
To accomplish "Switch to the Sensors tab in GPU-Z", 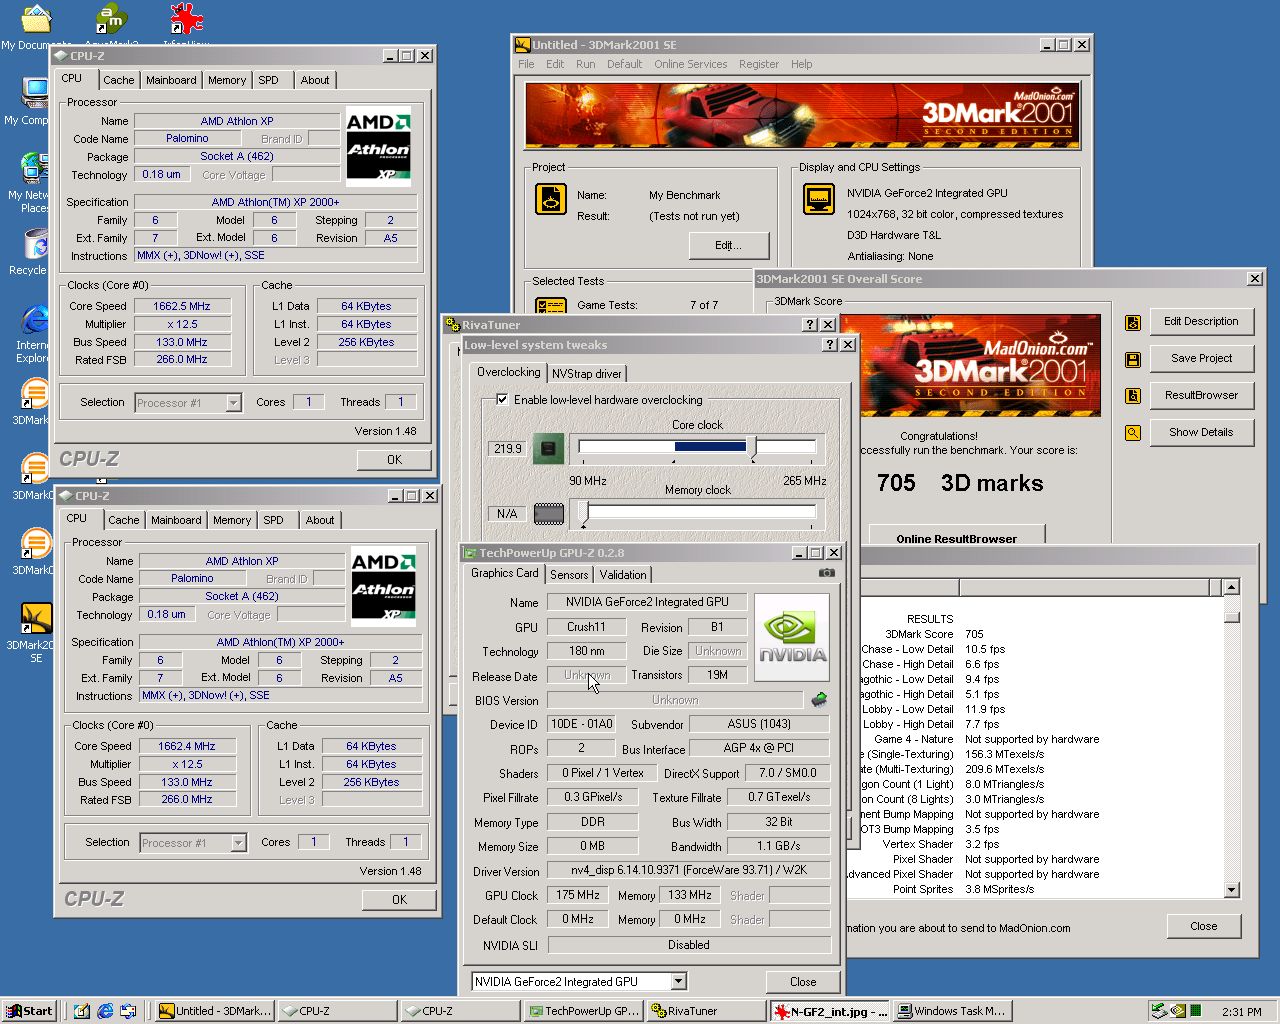I will pyautogui.click(x=569, y=574).
